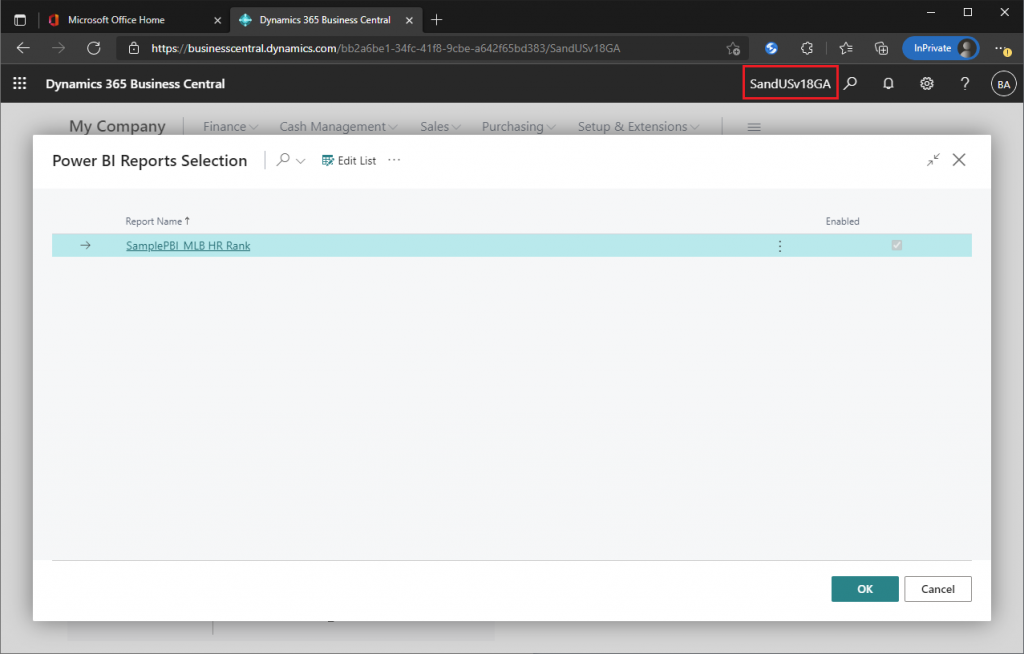Open more options ellipsis beside Edit List
The width and height of the screenshot is (1024, 654).
pos(394,160)
